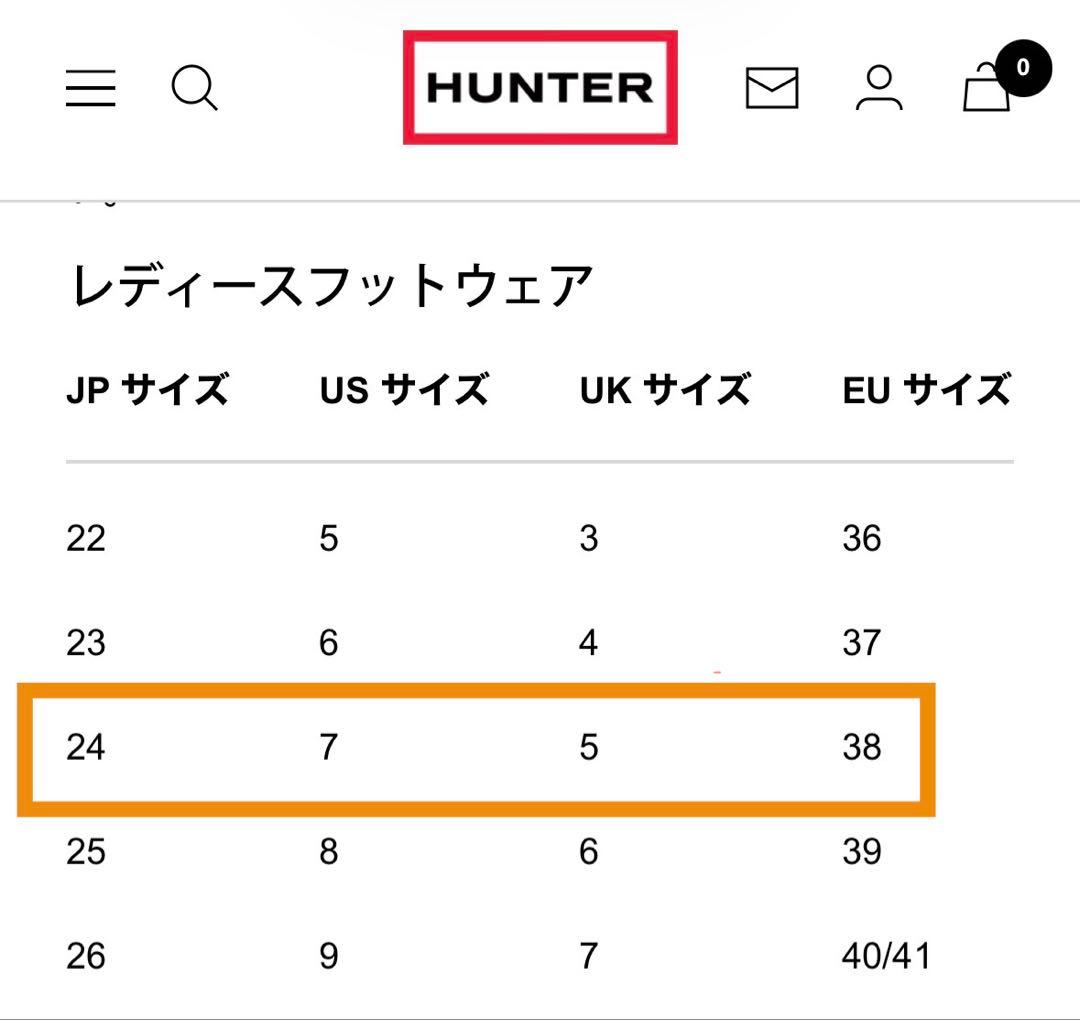The image size is (1080, 1020).
Task: Open the hamburger navigation menu
Action: point(89,89)
